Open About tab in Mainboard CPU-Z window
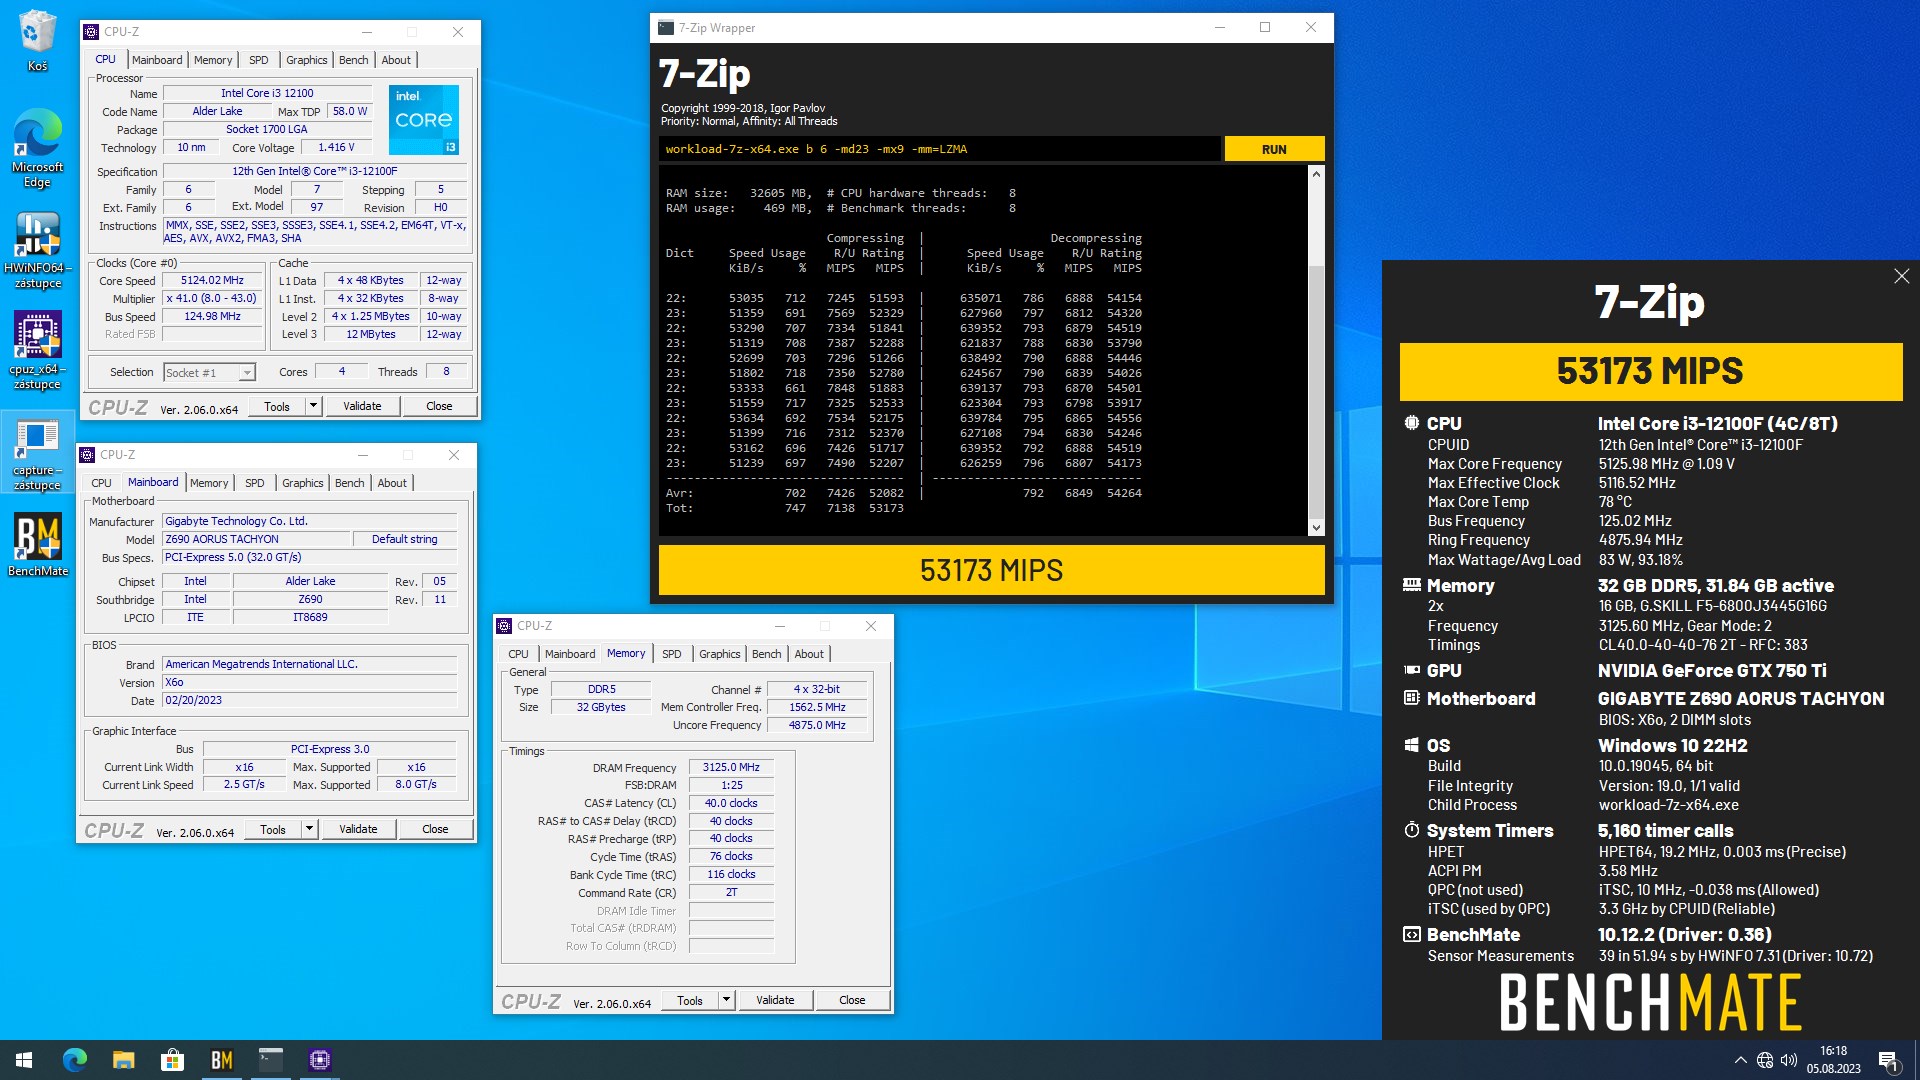The height and width of the screenshot is (1080, 1920). 392,483
